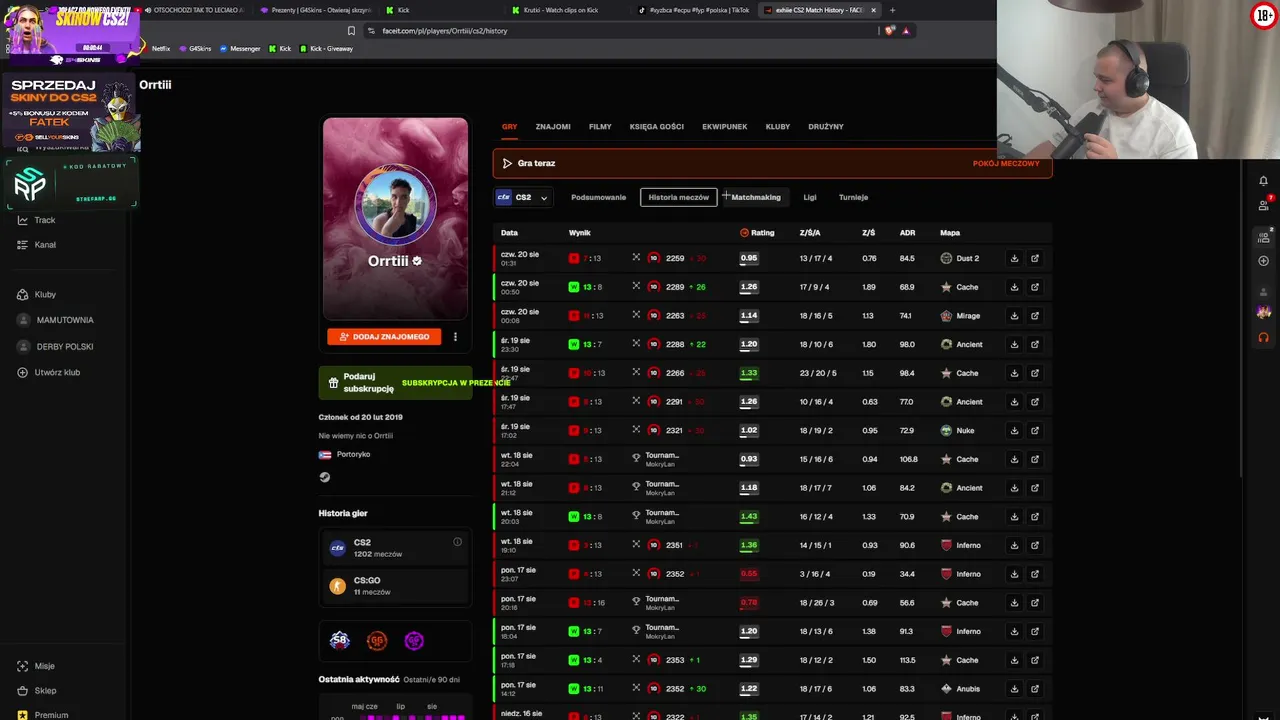Screen dimensions: 1280x720
Task: Click the S8 season badge
Action: point(340,640)
